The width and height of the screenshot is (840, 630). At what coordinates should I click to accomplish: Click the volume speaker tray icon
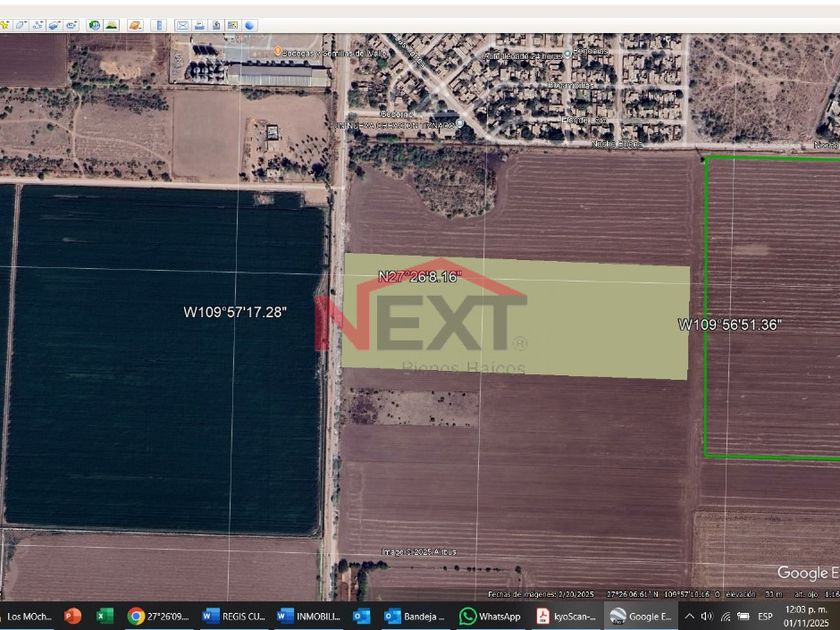click(707, 616)
